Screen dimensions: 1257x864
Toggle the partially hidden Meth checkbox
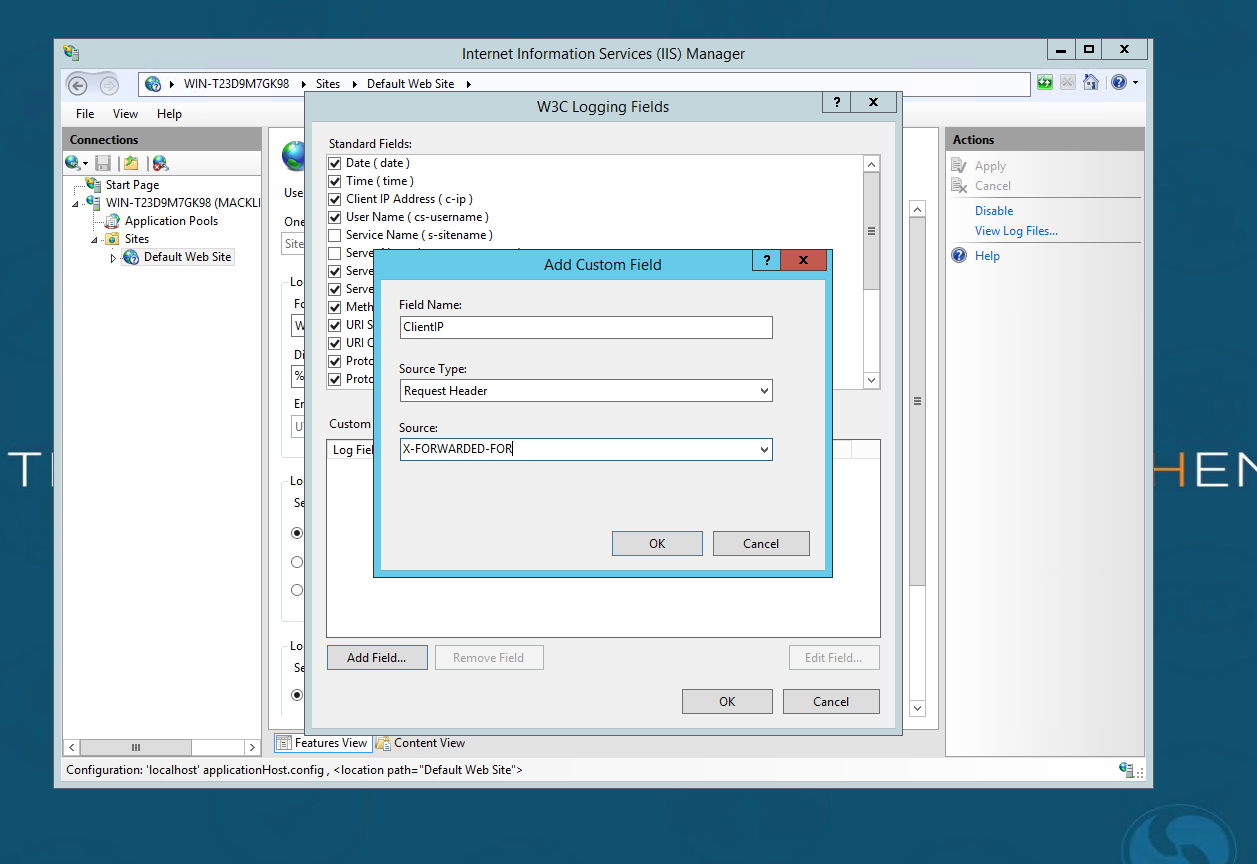[335, 307]
